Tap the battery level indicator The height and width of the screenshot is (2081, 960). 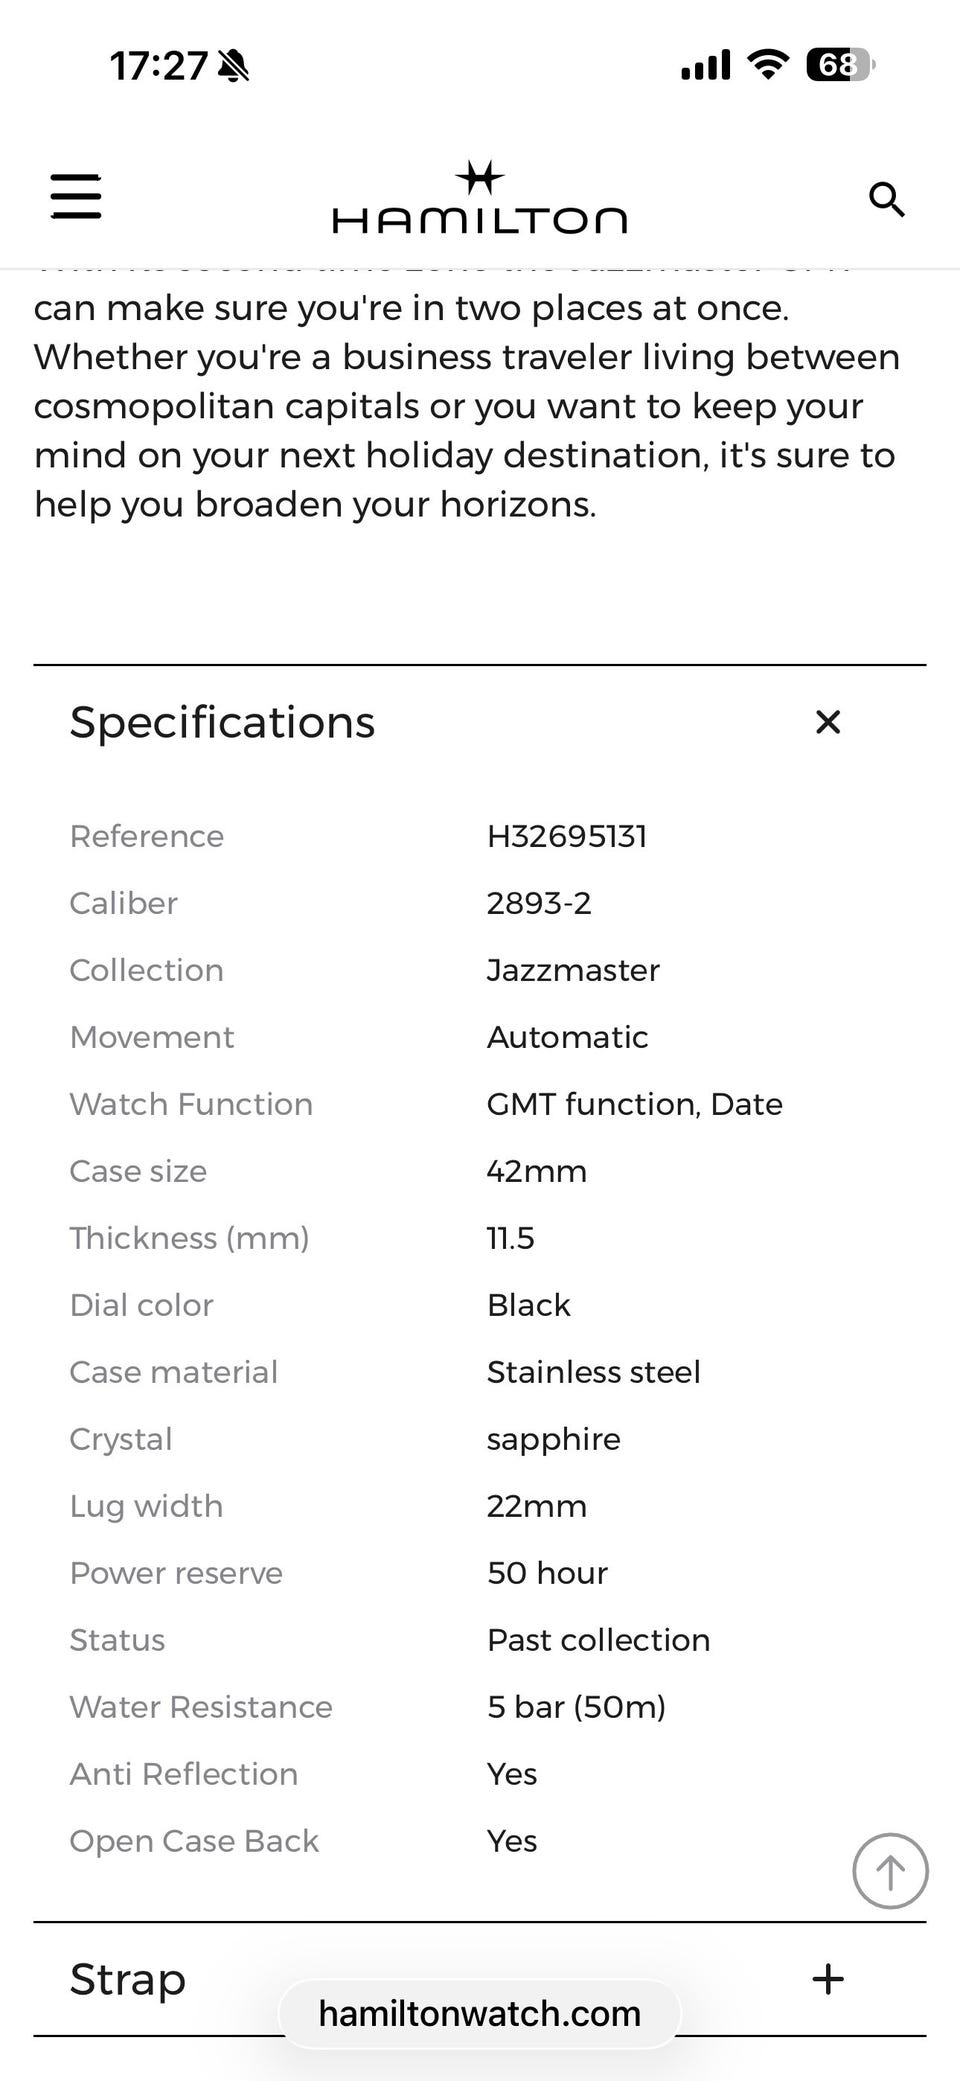click(x=840, y=65)
